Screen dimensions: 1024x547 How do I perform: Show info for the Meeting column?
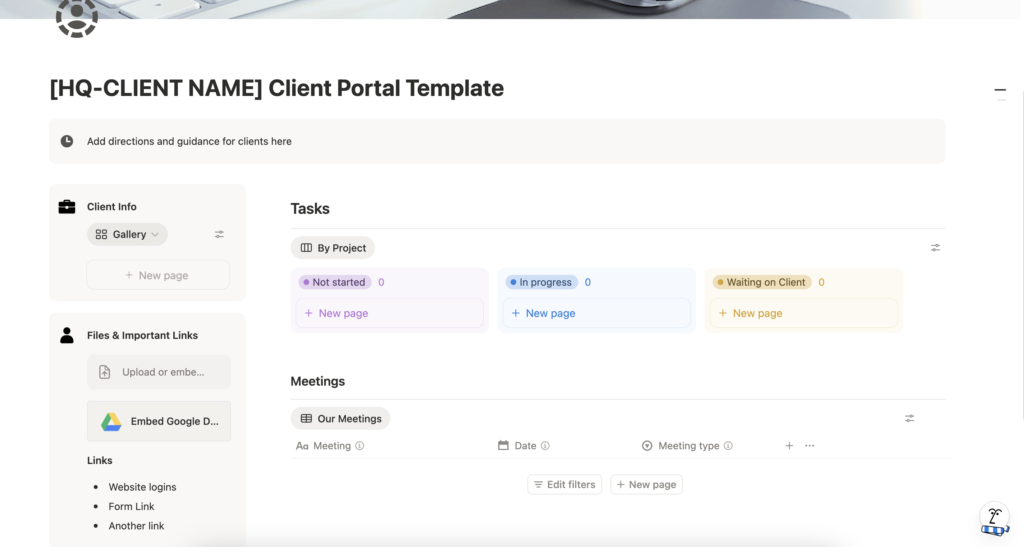(359, 446)
